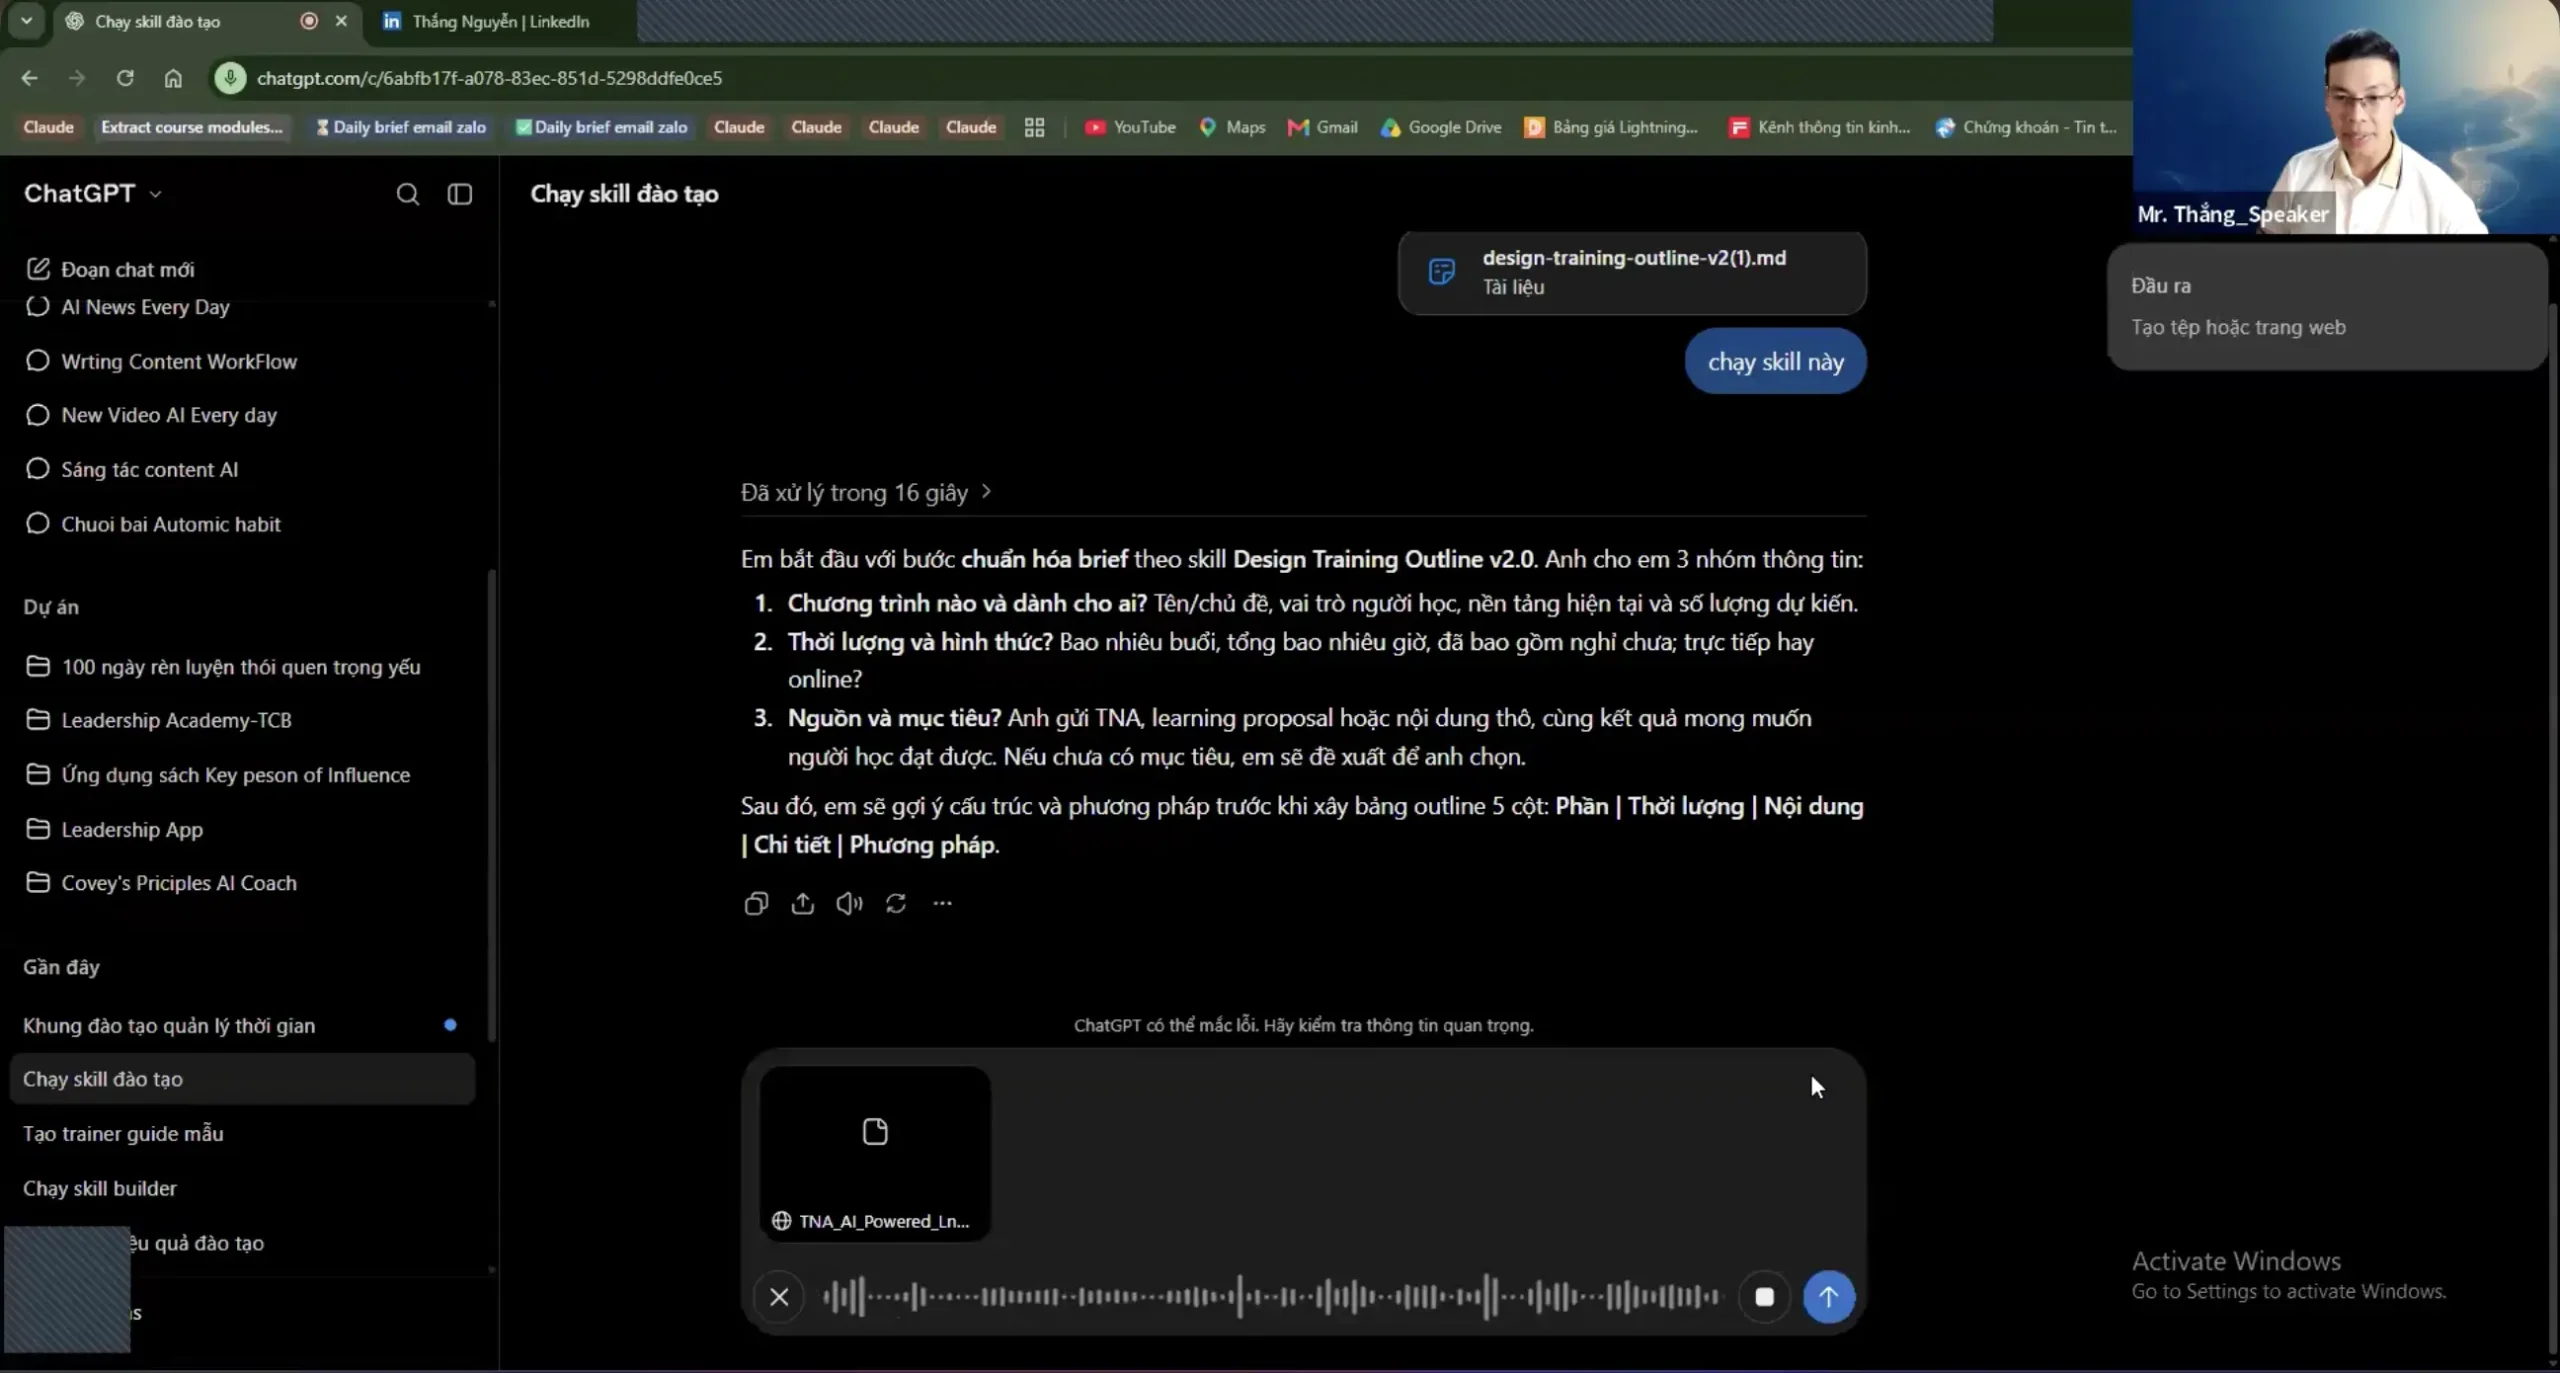Open the Google Drive bookmark
The width and height of the screenshot is (2560, 1373).
pos(1441,127)
